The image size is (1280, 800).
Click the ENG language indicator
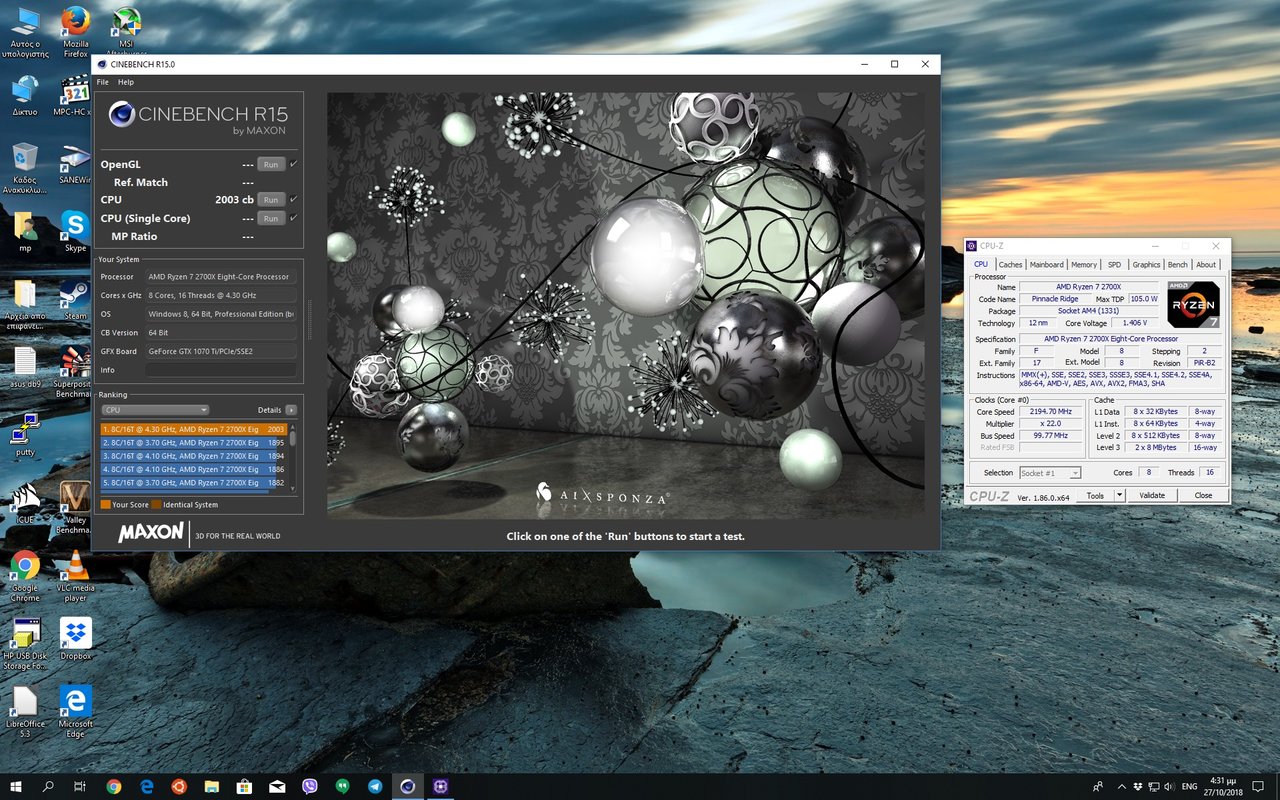[x=1190, y=787]
